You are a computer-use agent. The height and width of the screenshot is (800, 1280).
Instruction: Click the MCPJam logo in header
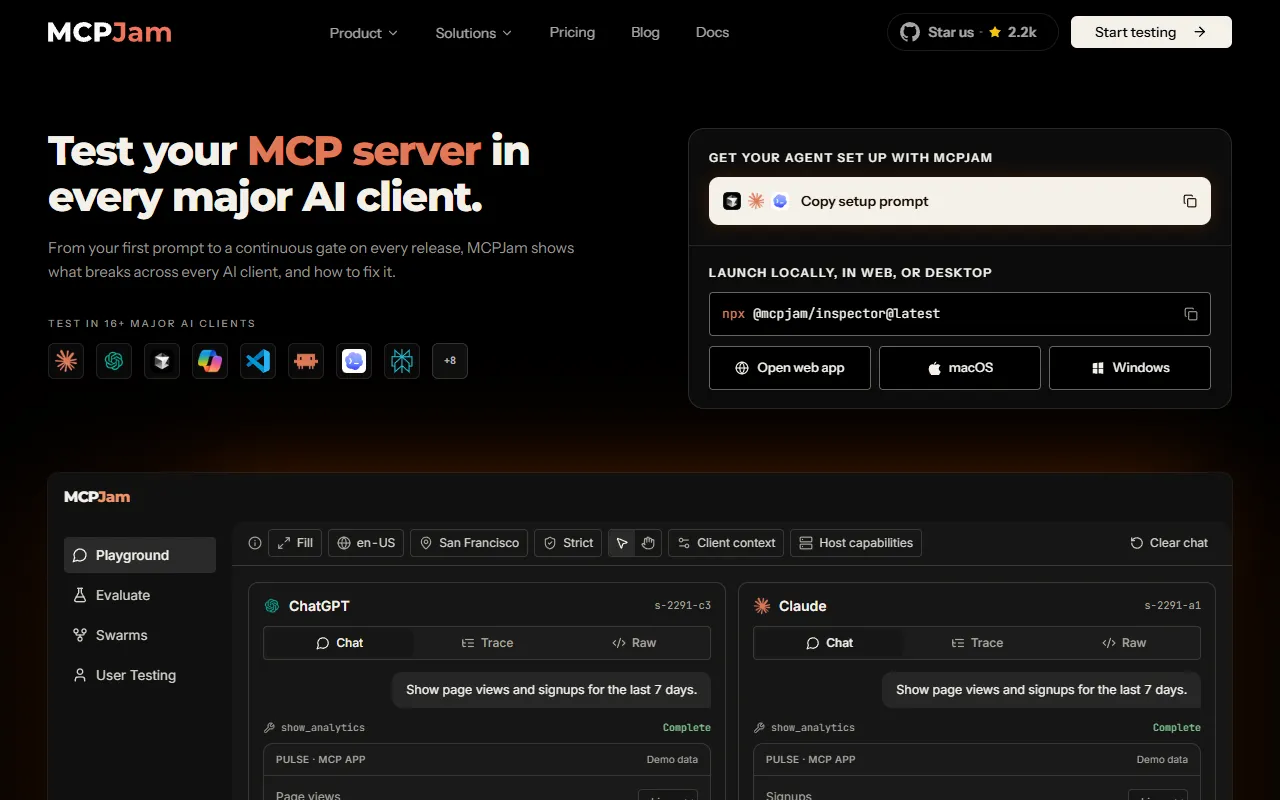tap(110, 32)
